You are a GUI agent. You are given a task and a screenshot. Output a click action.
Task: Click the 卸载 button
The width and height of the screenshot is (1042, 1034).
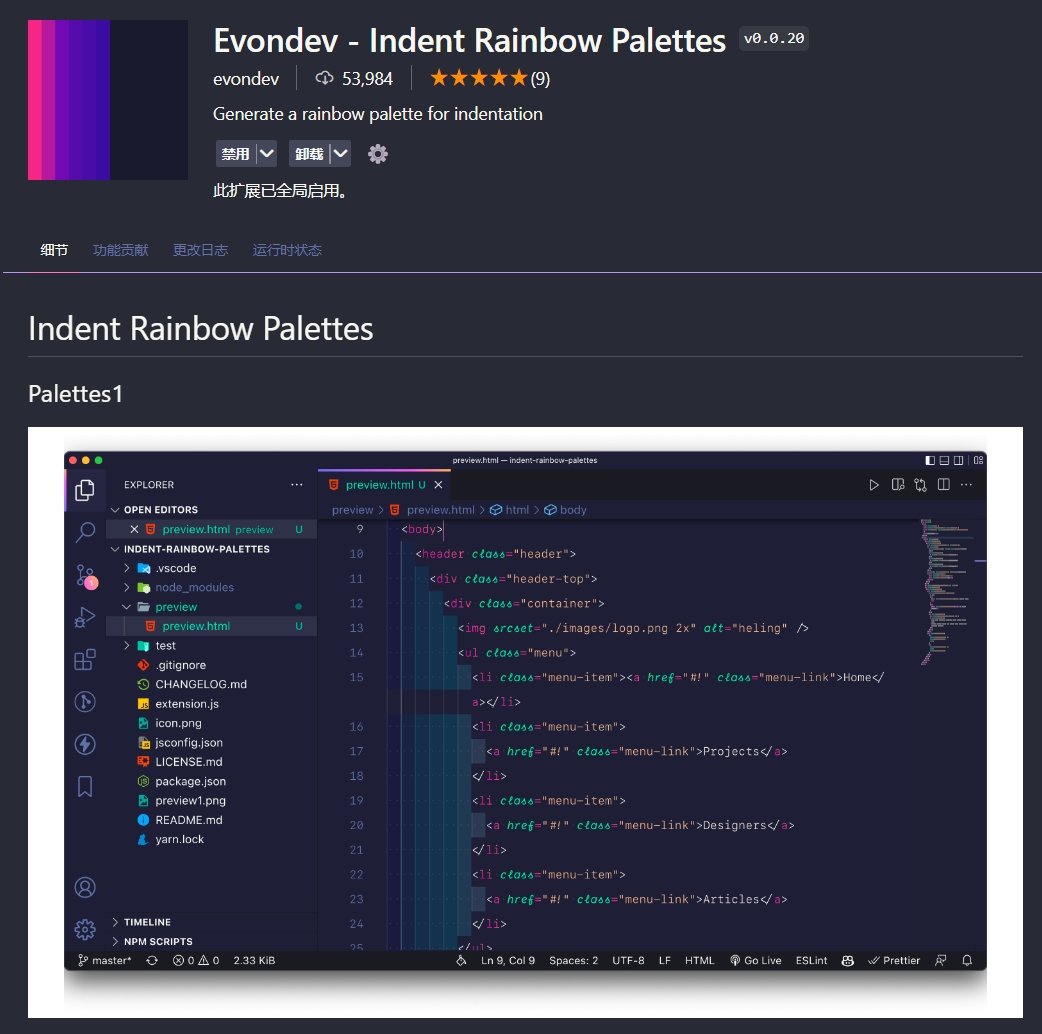(x=309, y=154)
